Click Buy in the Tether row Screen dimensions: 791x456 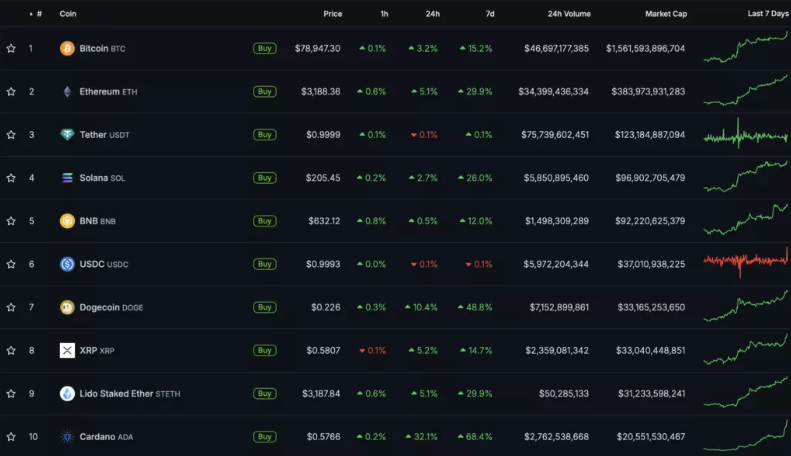coord(265,135)
